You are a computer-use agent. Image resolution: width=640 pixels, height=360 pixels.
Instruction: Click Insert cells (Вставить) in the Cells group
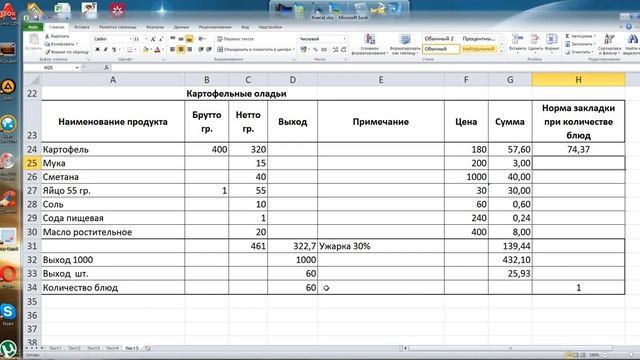[x=517, y=44]
